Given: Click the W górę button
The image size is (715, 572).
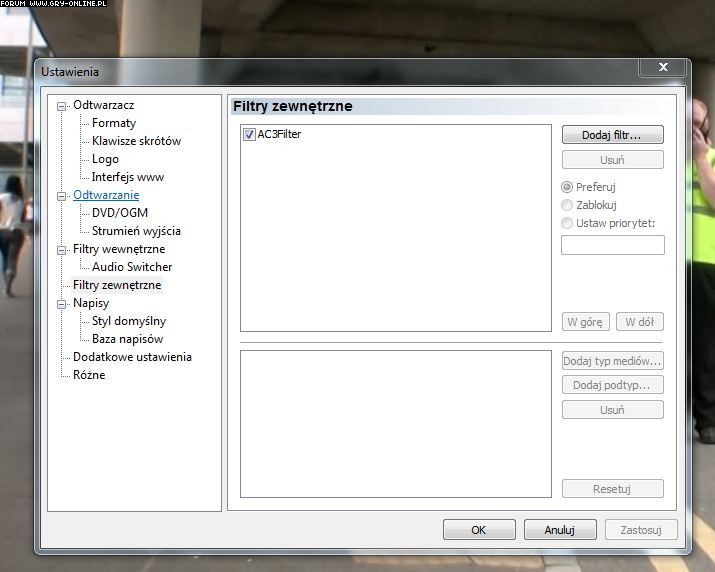Looking at the screenshot, I should [x=585, y=322].
